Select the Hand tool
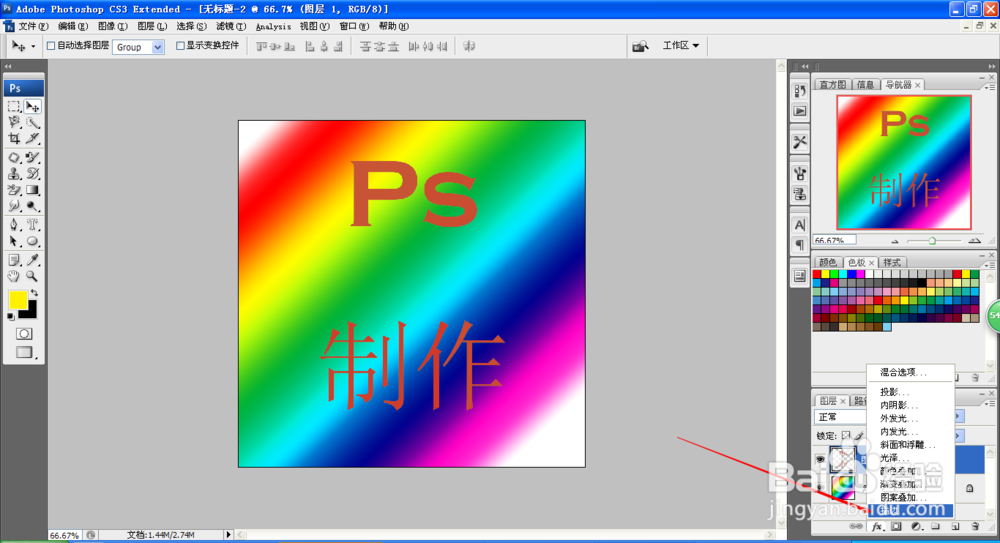Viewport: 1000px width, 543px height. point(14,276)
